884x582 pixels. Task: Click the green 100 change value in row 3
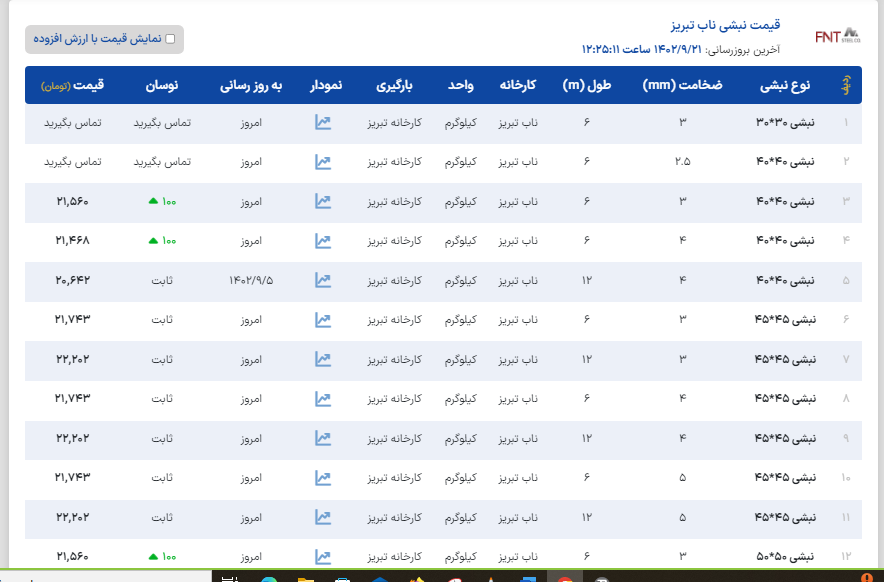point(162,202)
